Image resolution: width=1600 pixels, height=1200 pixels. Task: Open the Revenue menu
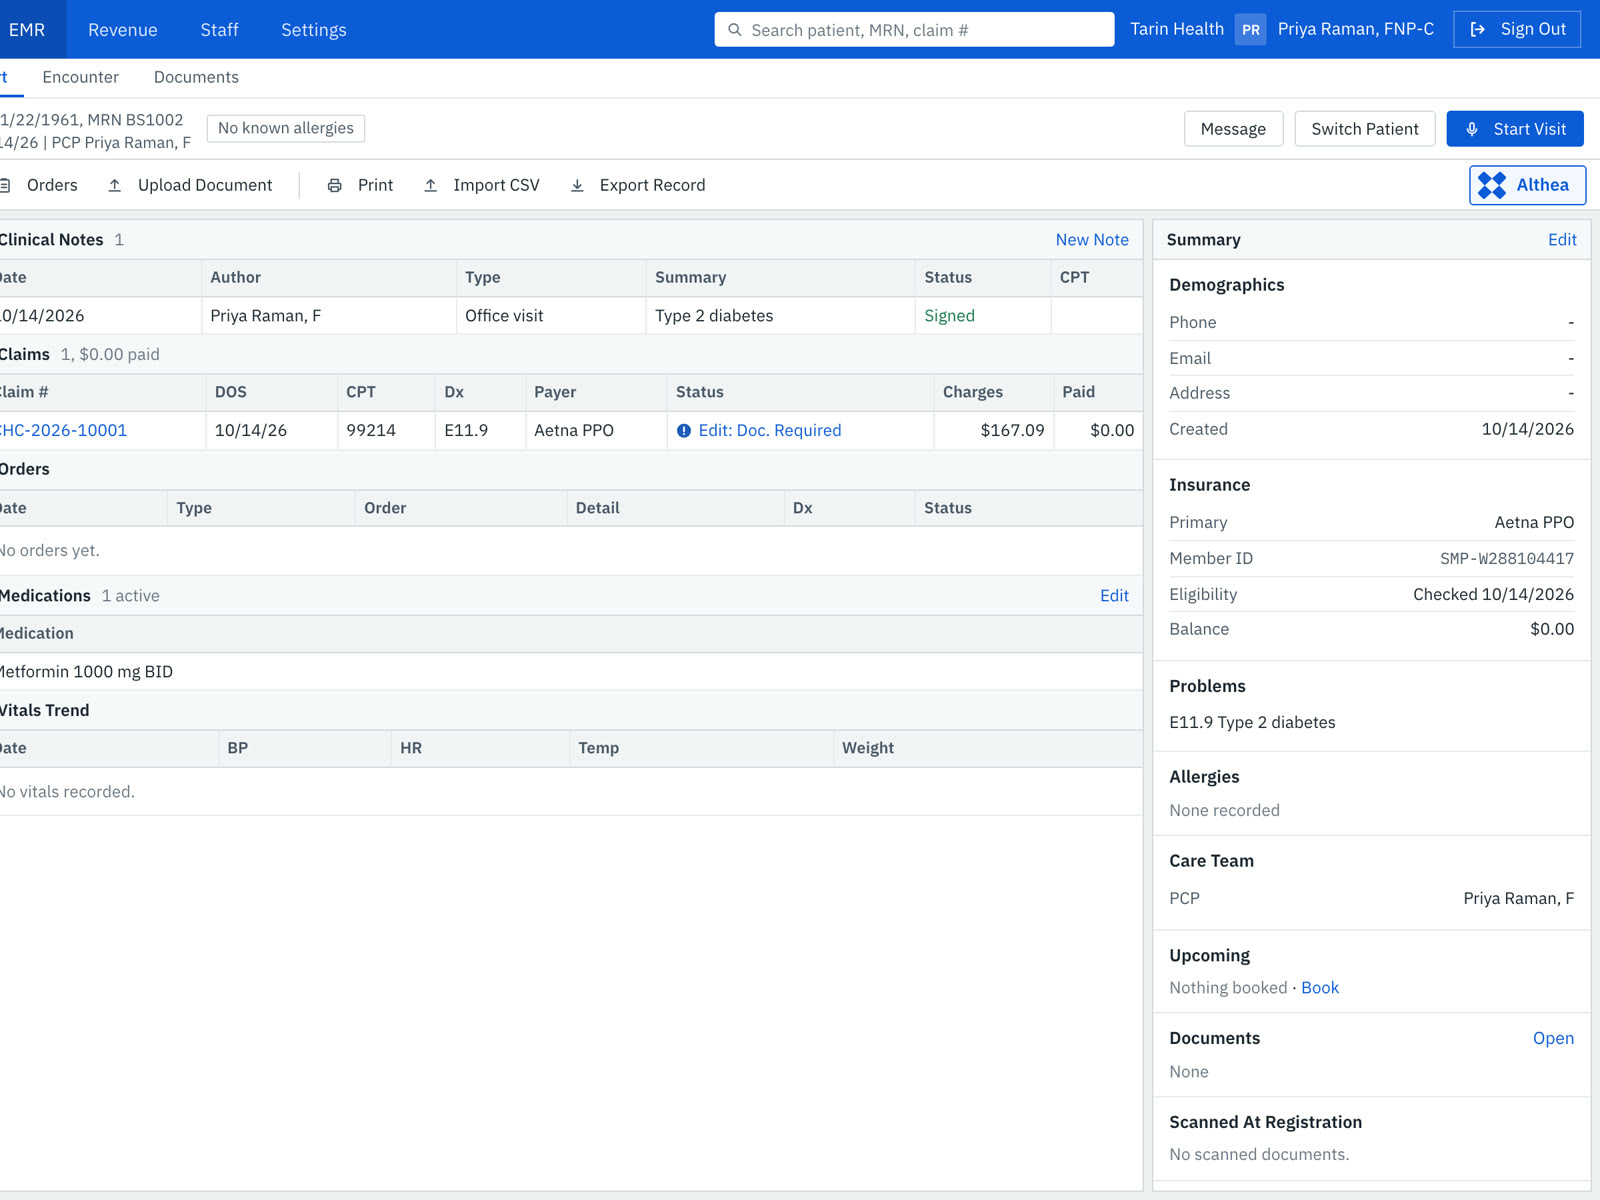(123, 30)
